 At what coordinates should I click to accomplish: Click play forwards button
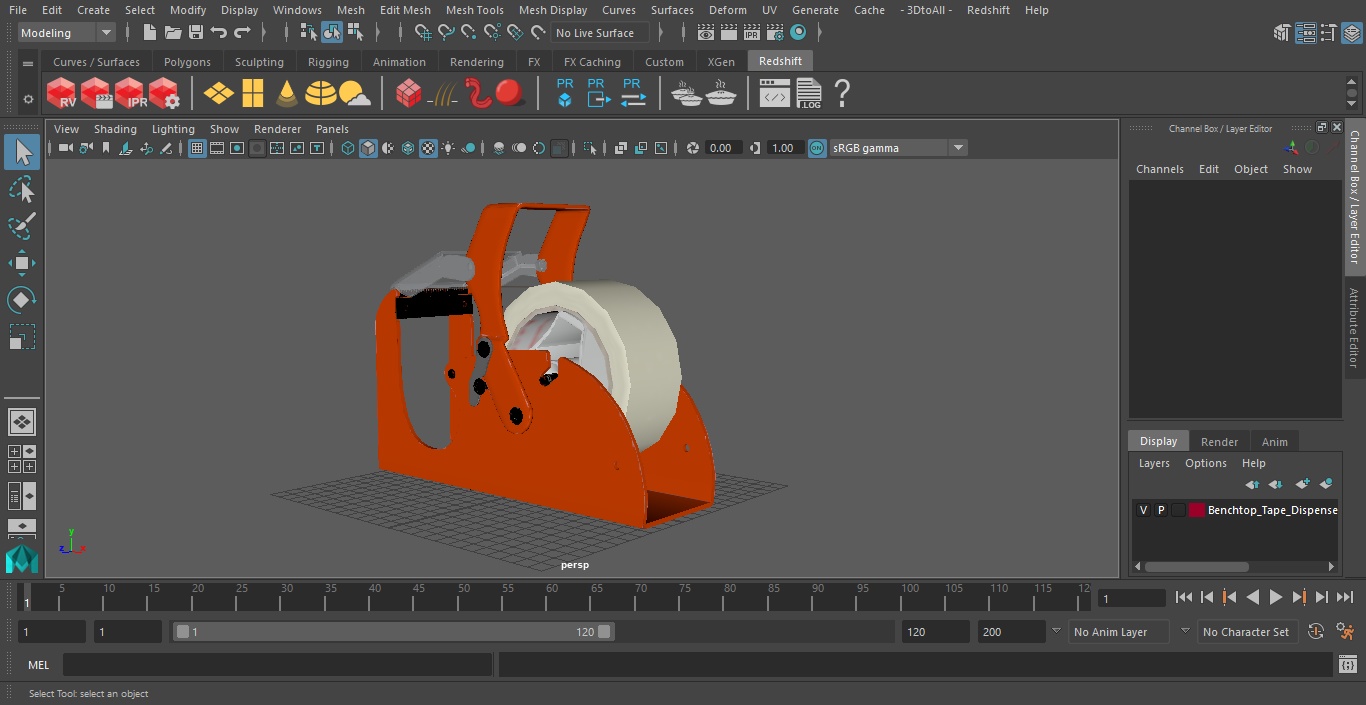tap(1276, 597)
